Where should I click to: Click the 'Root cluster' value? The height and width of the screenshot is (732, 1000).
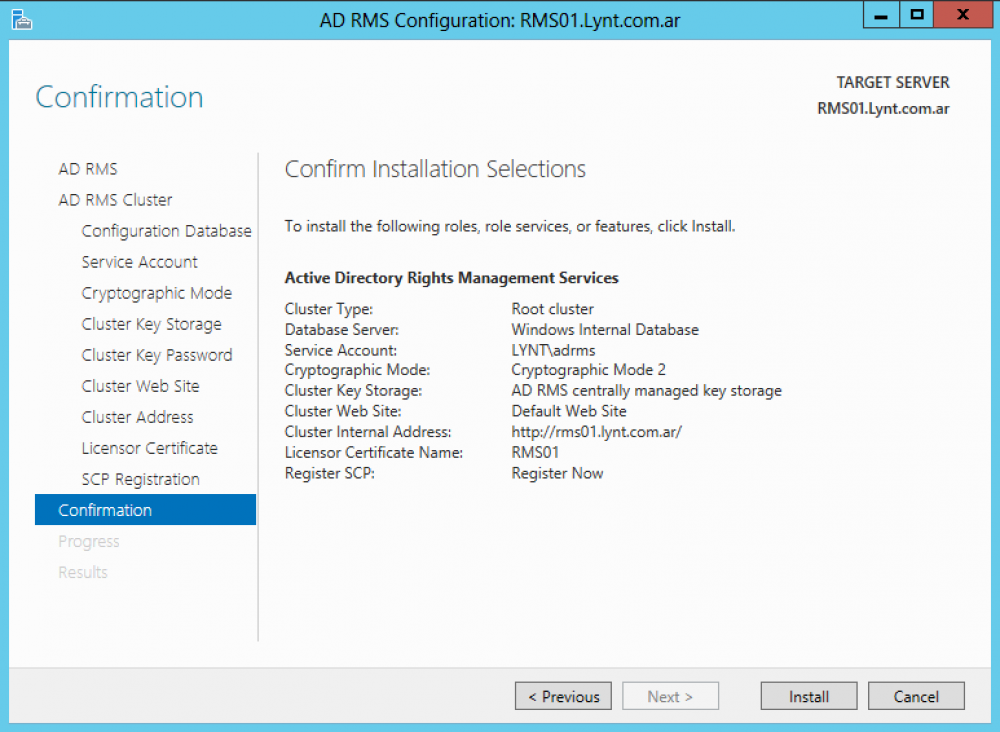tap(552, 309)
